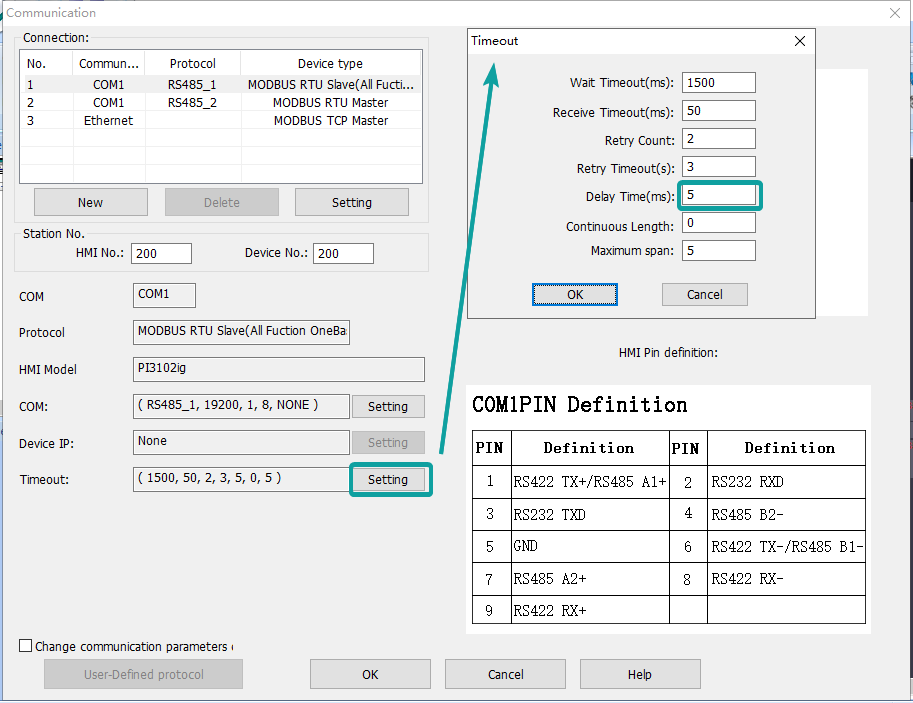The height and width of the screenshot is (703, 913).
Task: Select the Ethernet communication cell
Action: tap(109, 121)
